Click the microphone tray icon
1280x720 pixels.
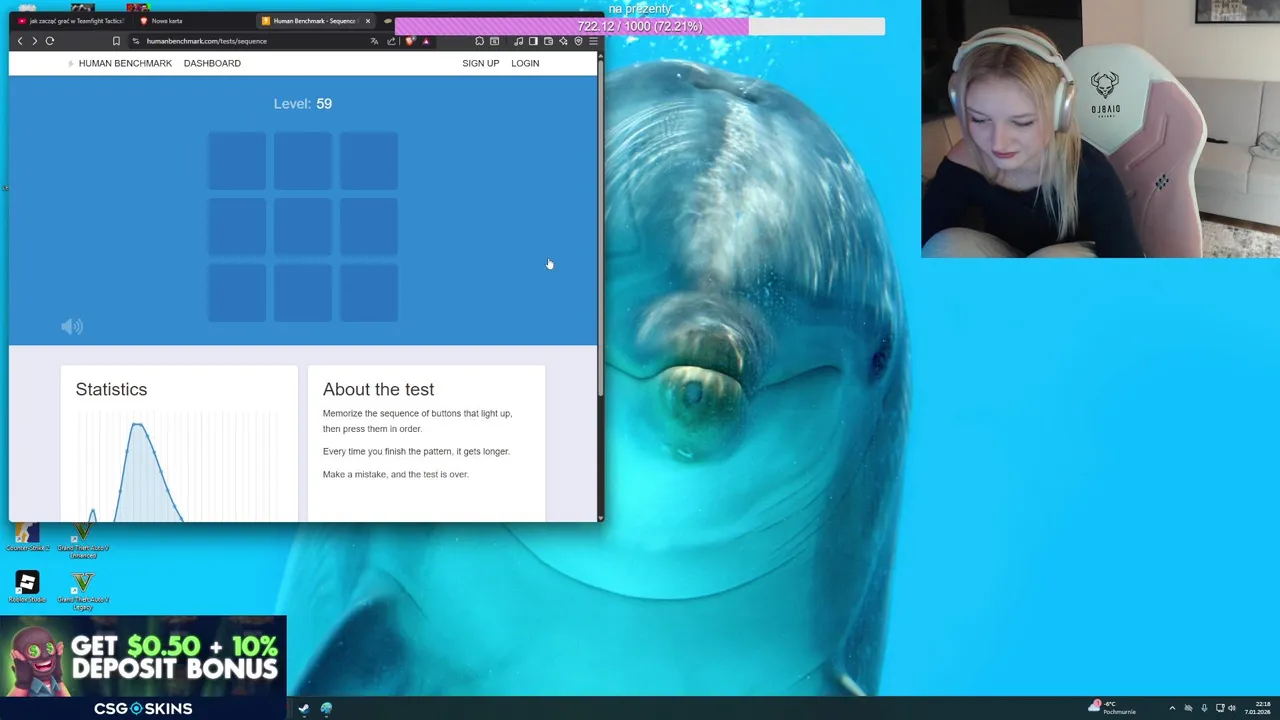1204,708
